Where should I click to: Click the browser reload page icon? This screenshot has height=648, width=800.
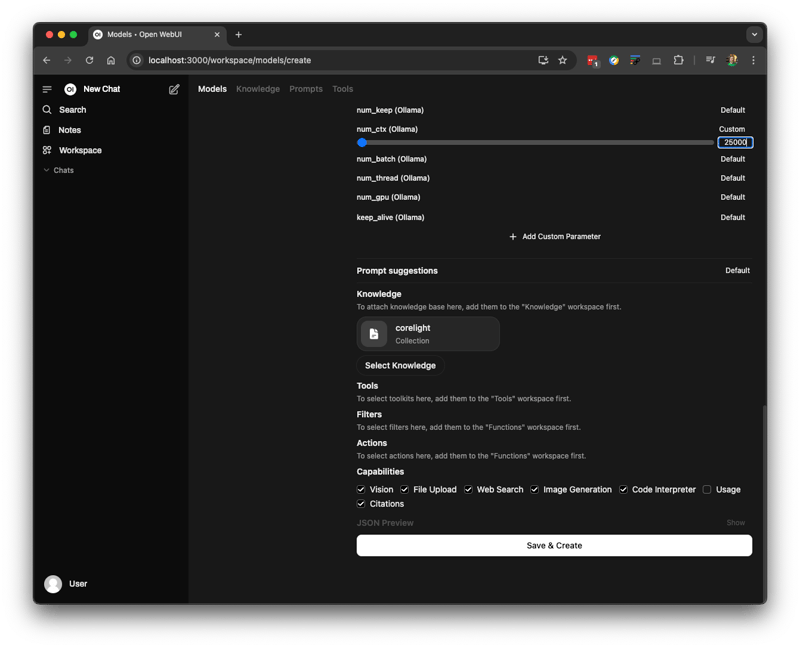(89, 60)
